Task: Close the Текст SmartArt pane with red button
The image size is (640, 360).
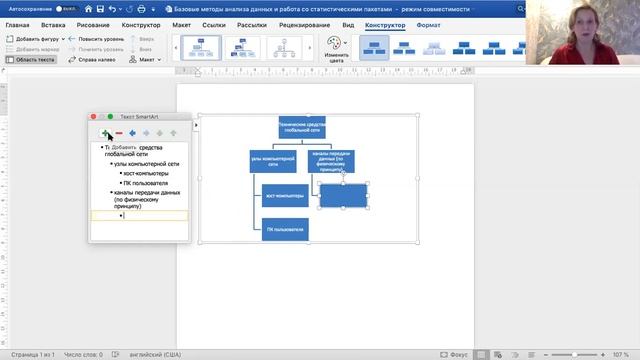Action: 93,117
